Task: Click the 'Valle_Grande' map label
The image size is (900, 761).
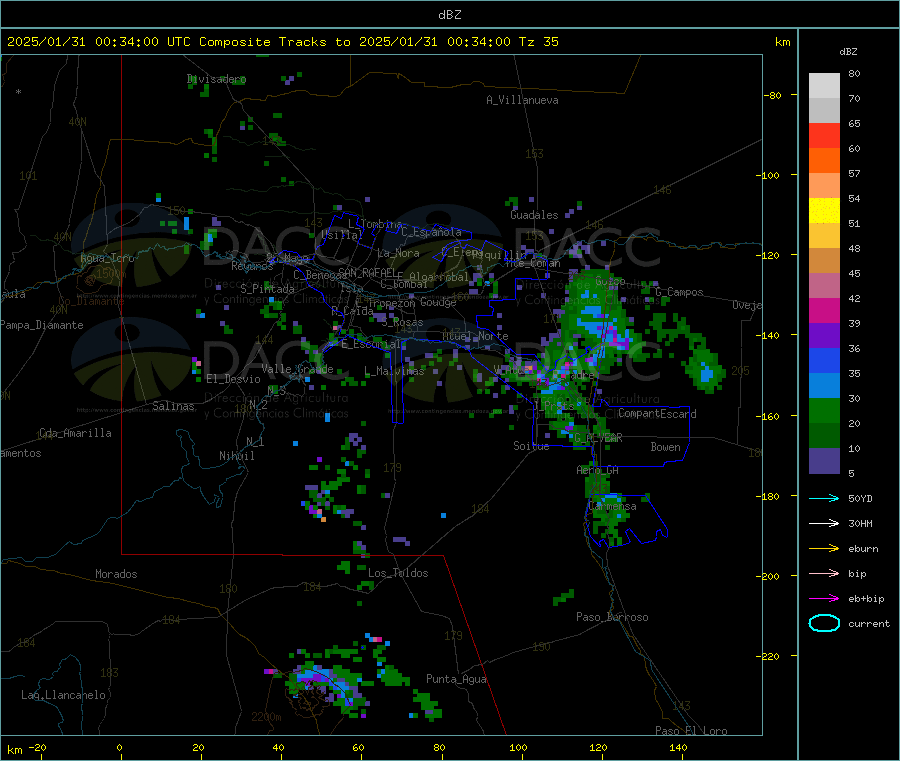Action: coord(297,368)
